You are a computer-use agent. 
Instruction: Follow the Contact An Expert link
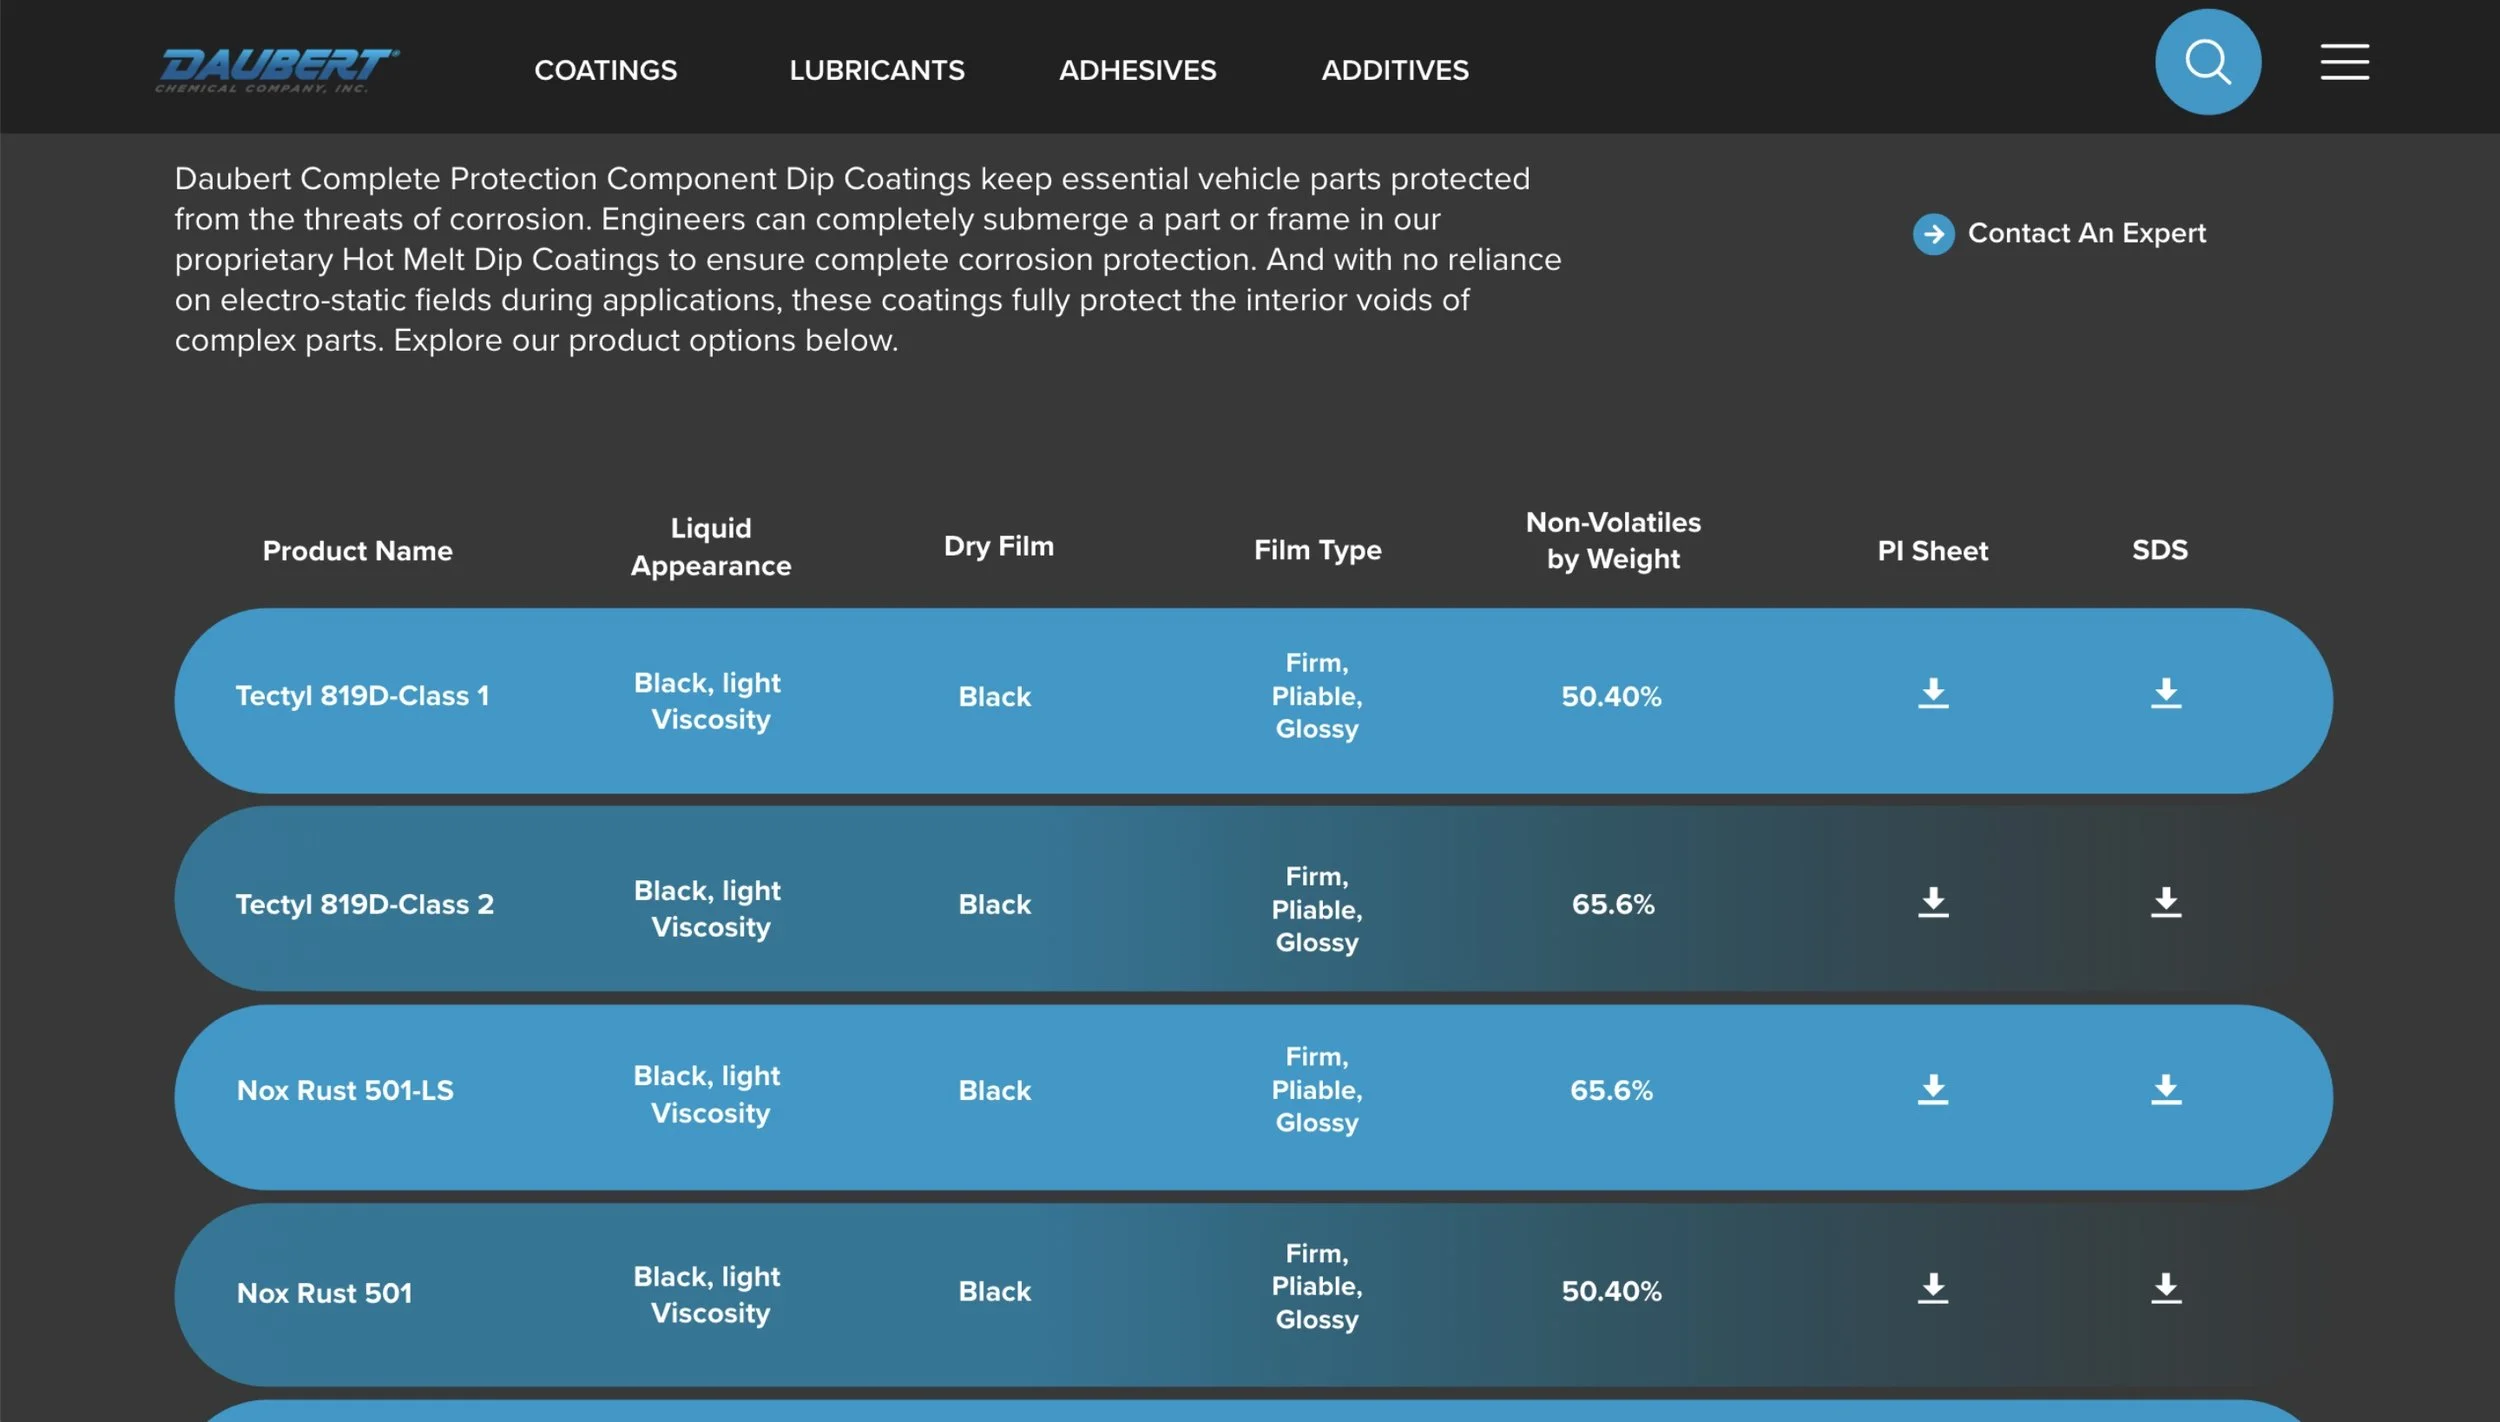click(x=2086, y=233)
